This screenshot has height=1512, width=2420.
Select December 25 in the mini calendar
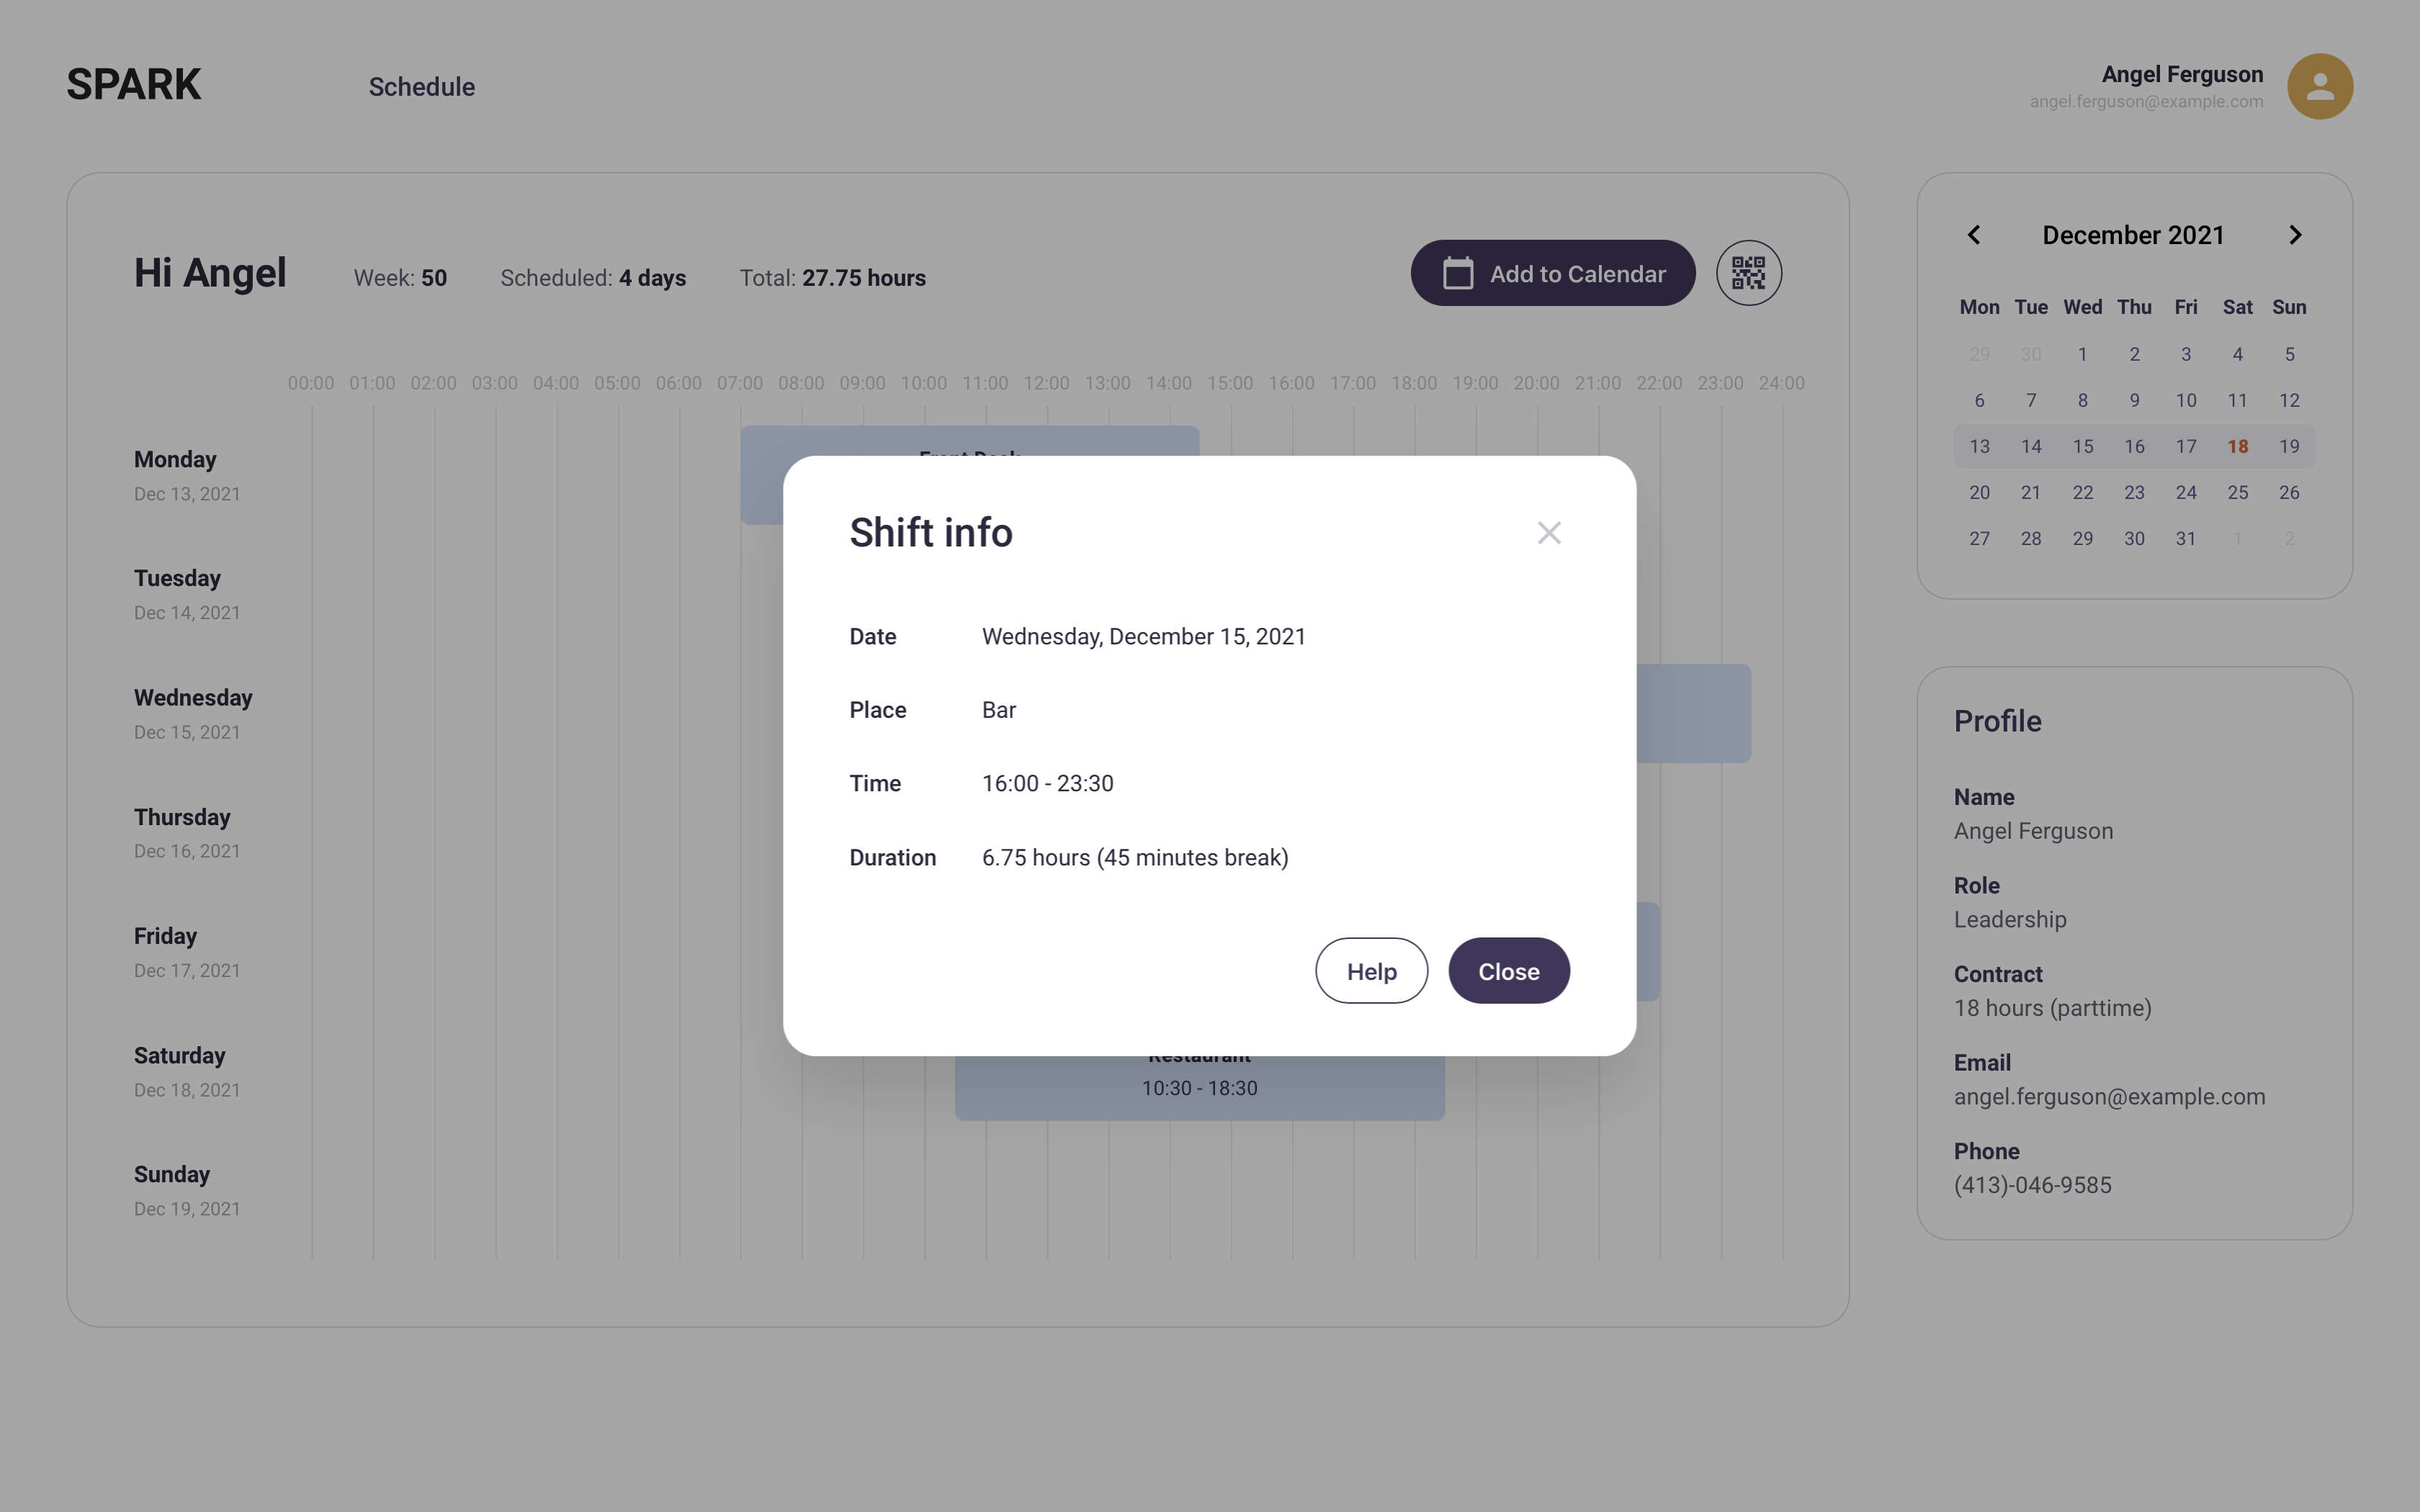pyautogui.click(x=2237, y=493)
